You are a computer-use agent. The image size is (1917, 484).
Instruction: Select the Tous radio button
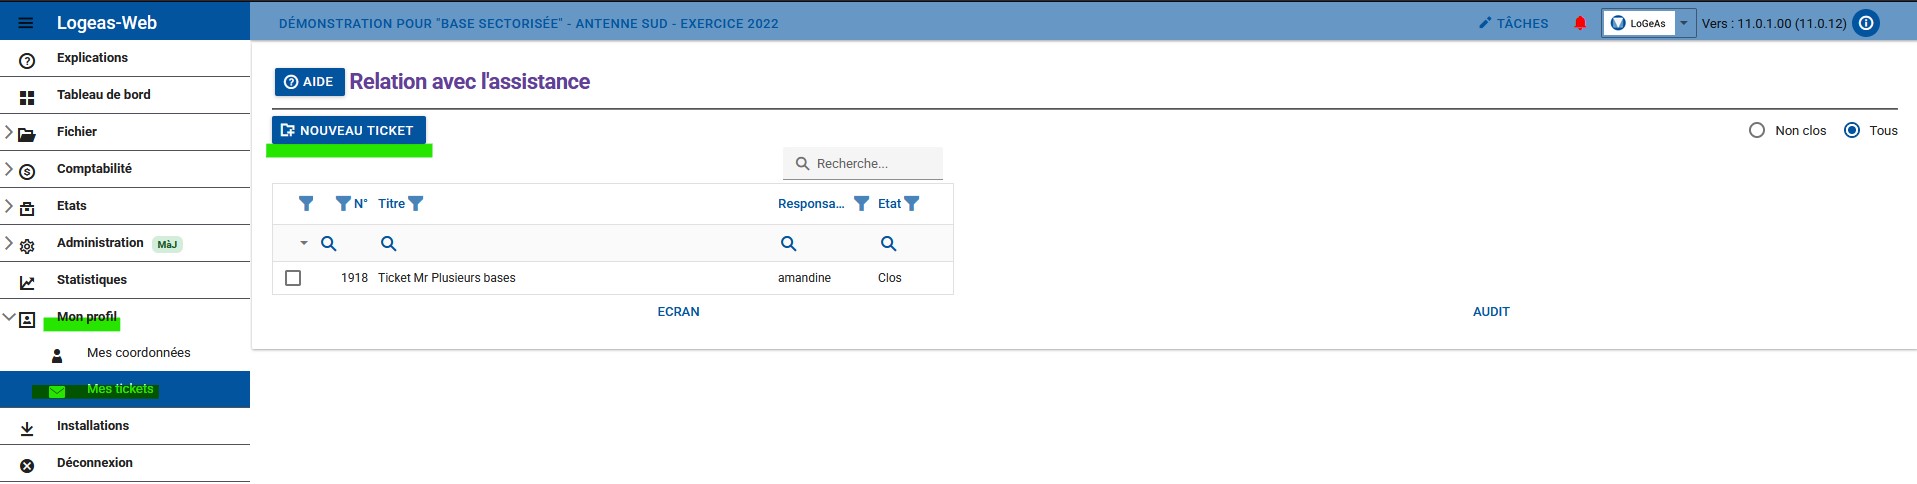pos(1852,131)
